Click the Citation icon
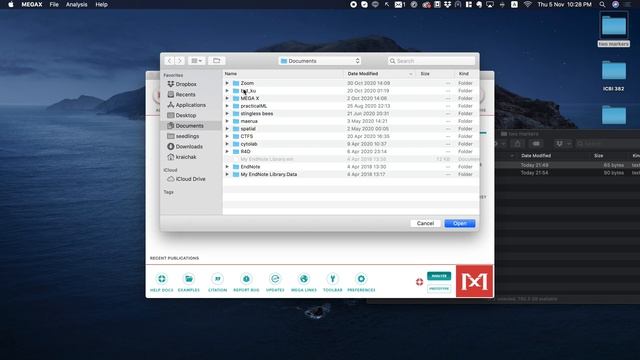The height and width of the screenshot is (360, 640). click(218, 279)
